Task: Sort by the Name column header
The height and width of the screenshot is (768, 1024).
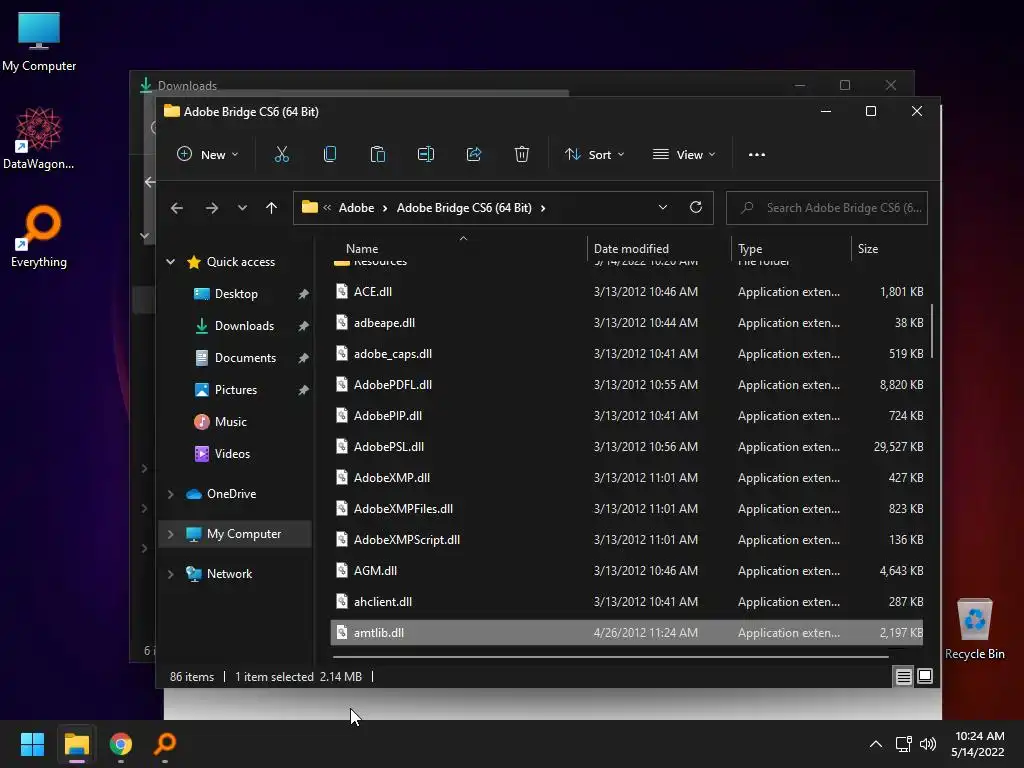Action: [x=362, y=249]
